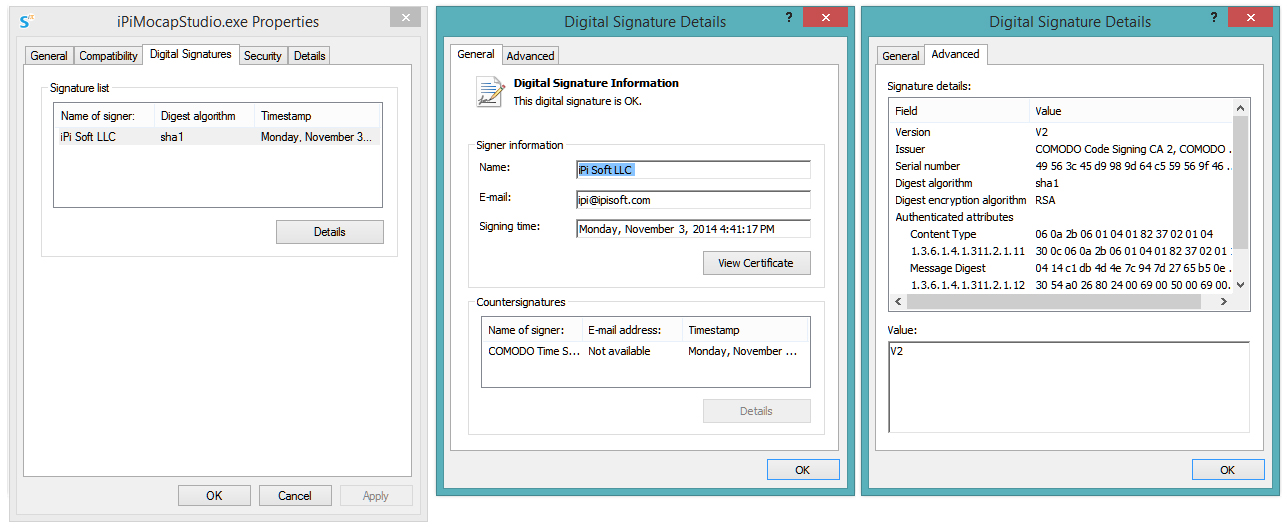Select the 1.3.6.1.4.1.311.2.1.12 row
Image resolution: width=1287 pixels, height=532 pixels.
(1061, 285)
